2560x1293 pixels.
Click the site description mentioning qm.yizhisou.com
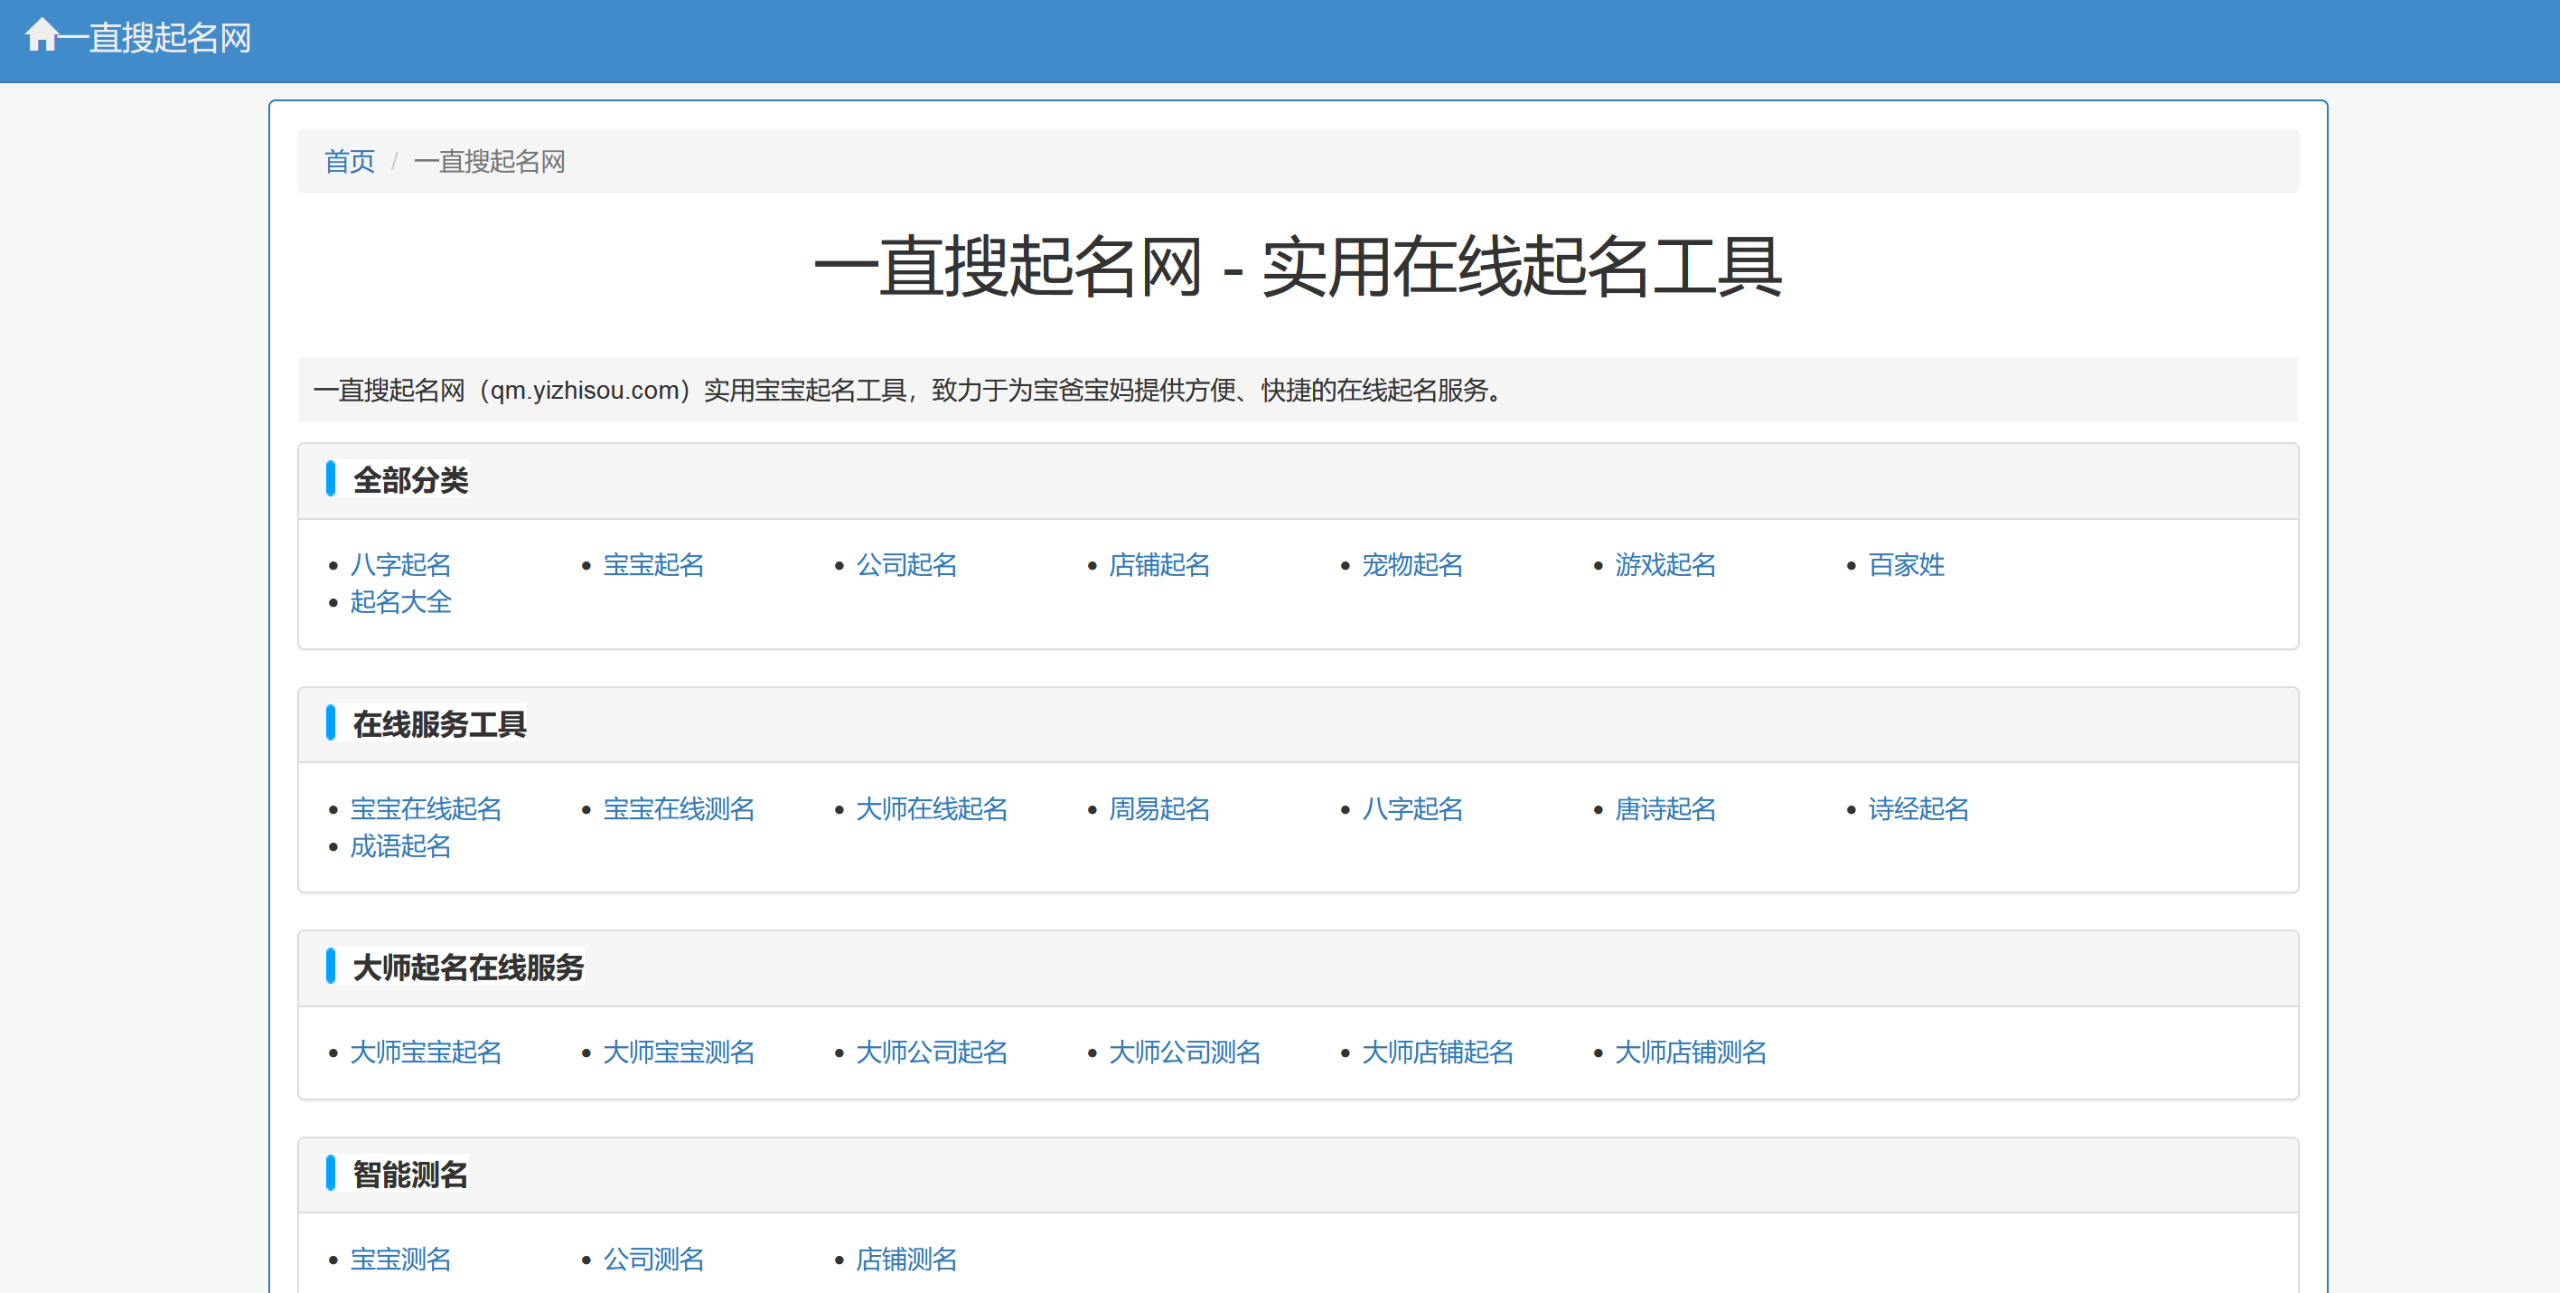pyautogui.click(x=909, y=390)
